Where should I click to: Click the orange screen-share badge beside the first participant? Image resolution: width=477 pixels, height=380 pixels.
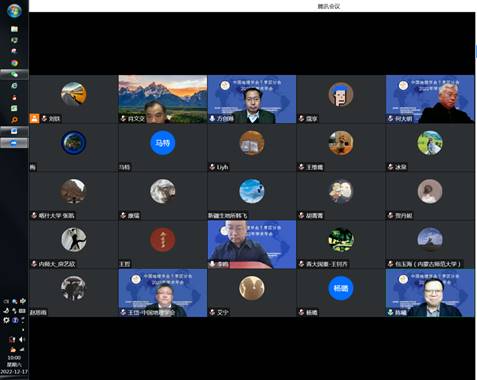34,118
